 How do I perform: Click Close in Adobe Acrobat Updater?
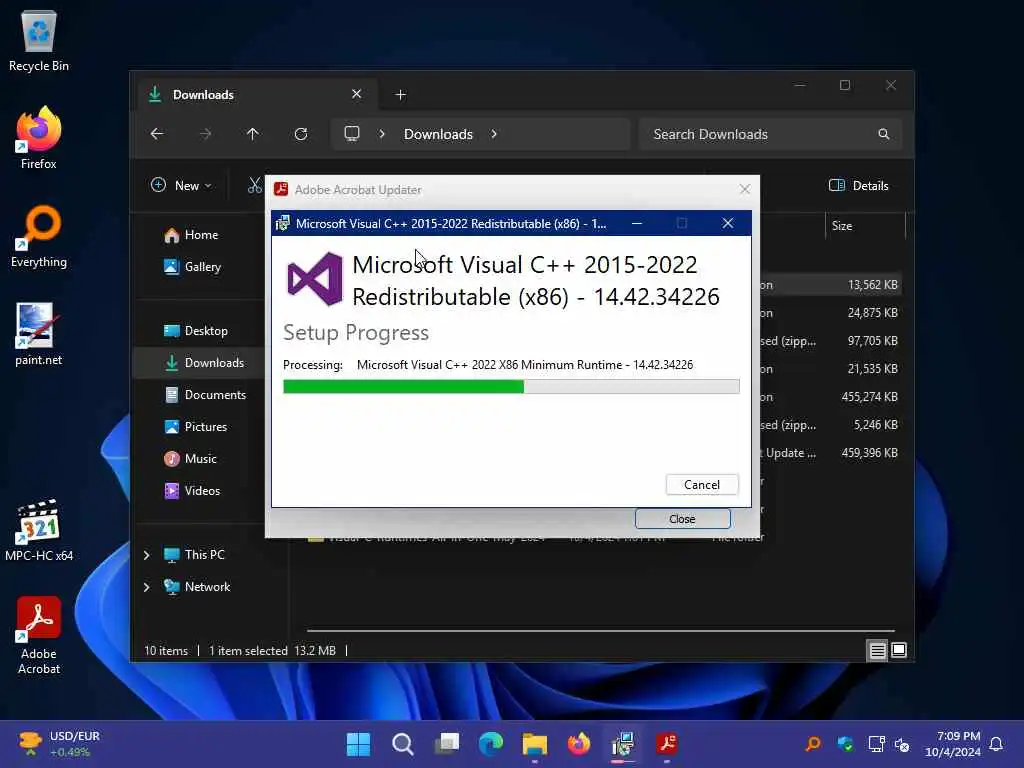point(682,519)
